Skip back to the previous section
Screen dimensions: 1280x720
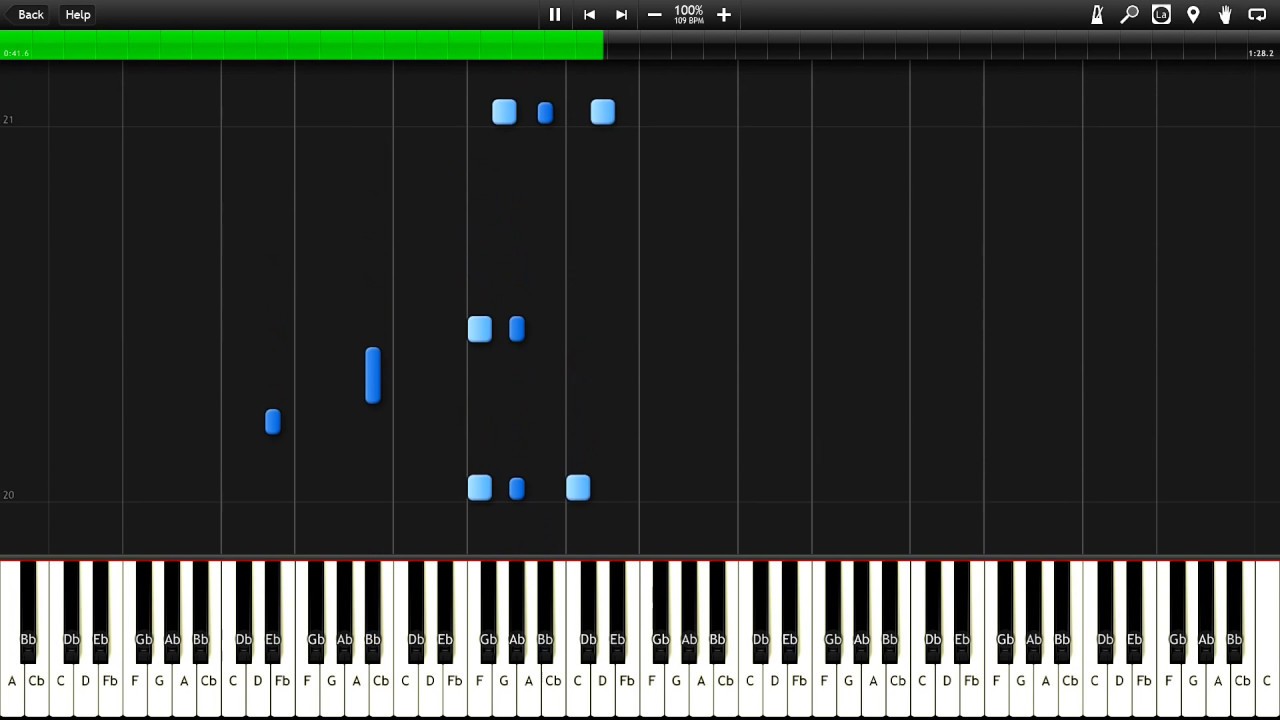pos(590,14)
